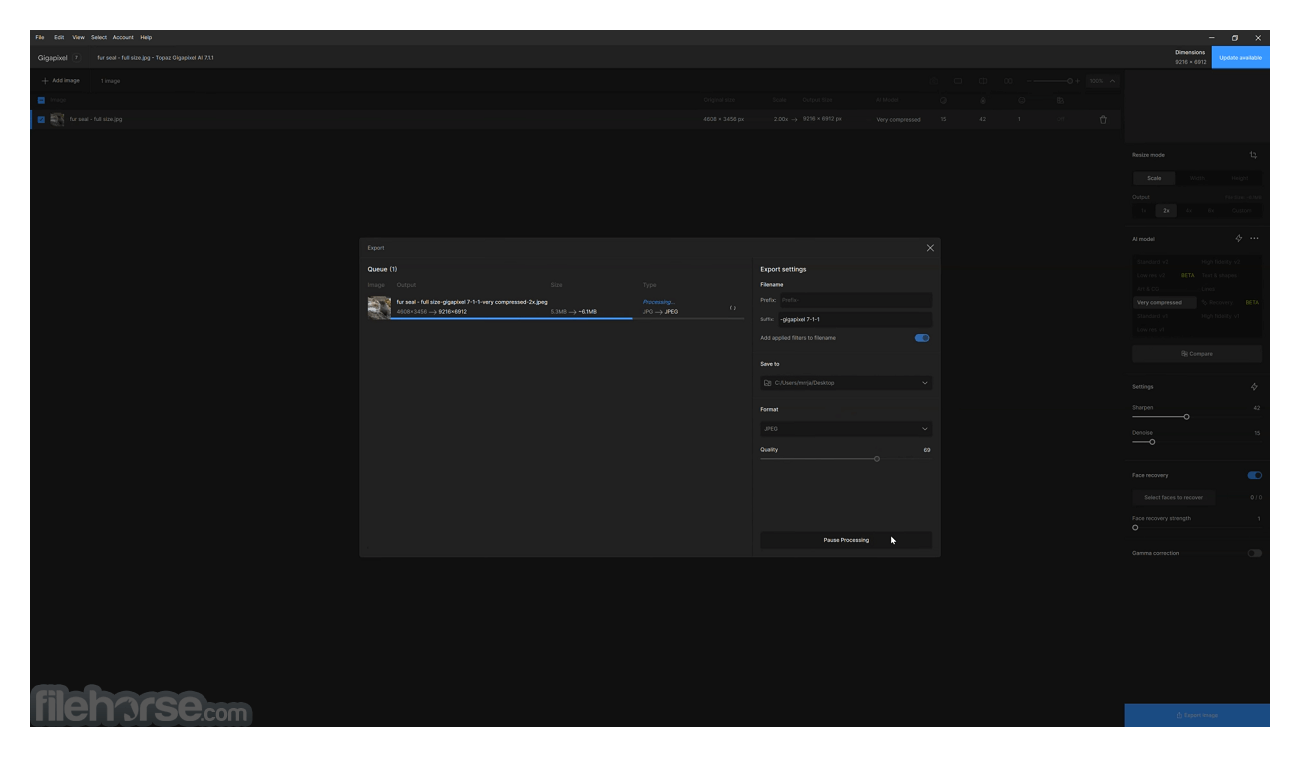Viewport: 1300px width, 757px height.
Task: Click the Quality slider handle
Action: coord(877,459)
